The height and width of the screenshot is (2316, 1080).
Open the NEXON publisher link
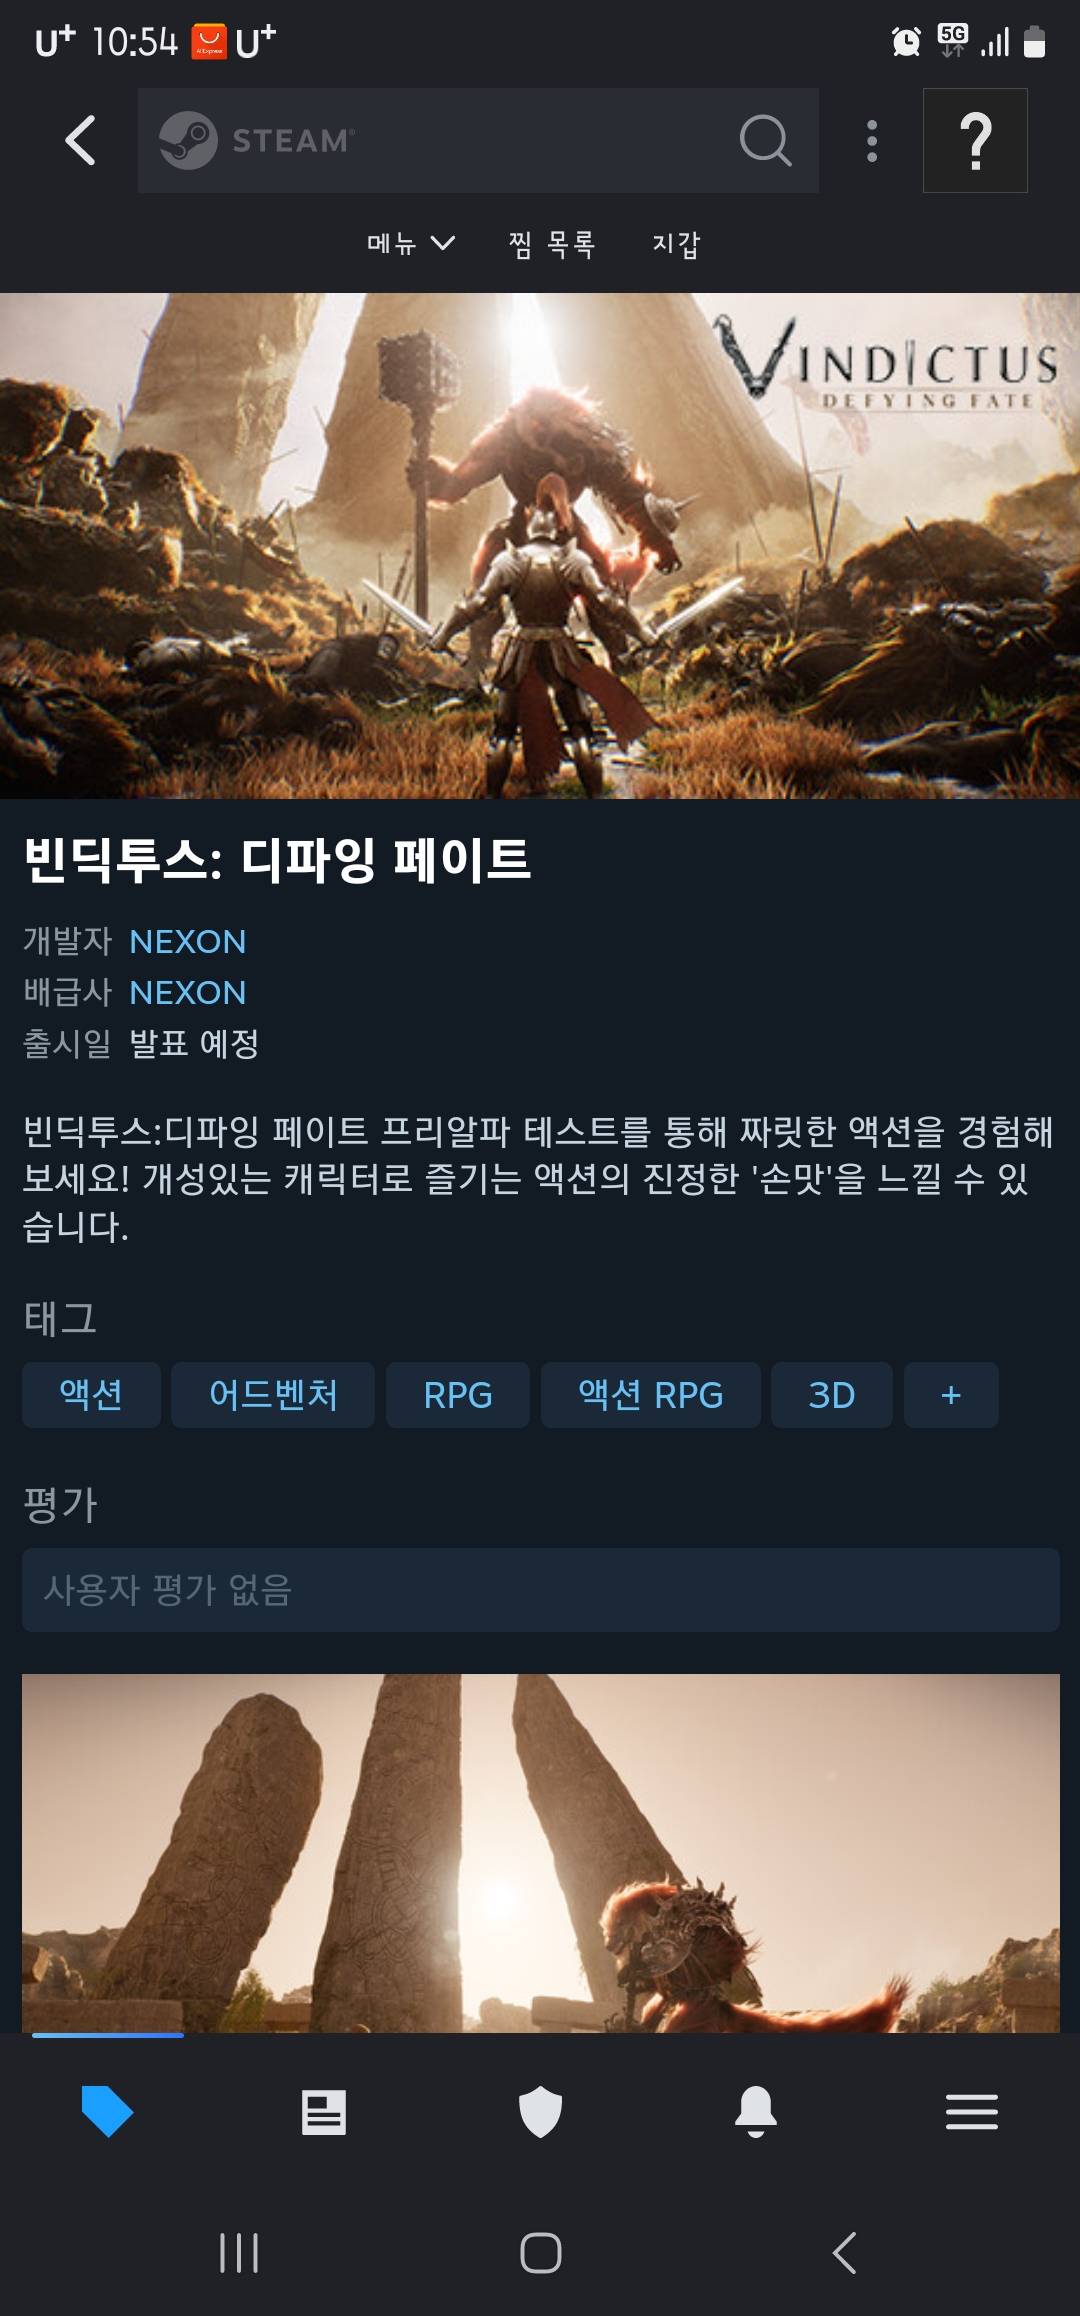[x=188, y=992]
